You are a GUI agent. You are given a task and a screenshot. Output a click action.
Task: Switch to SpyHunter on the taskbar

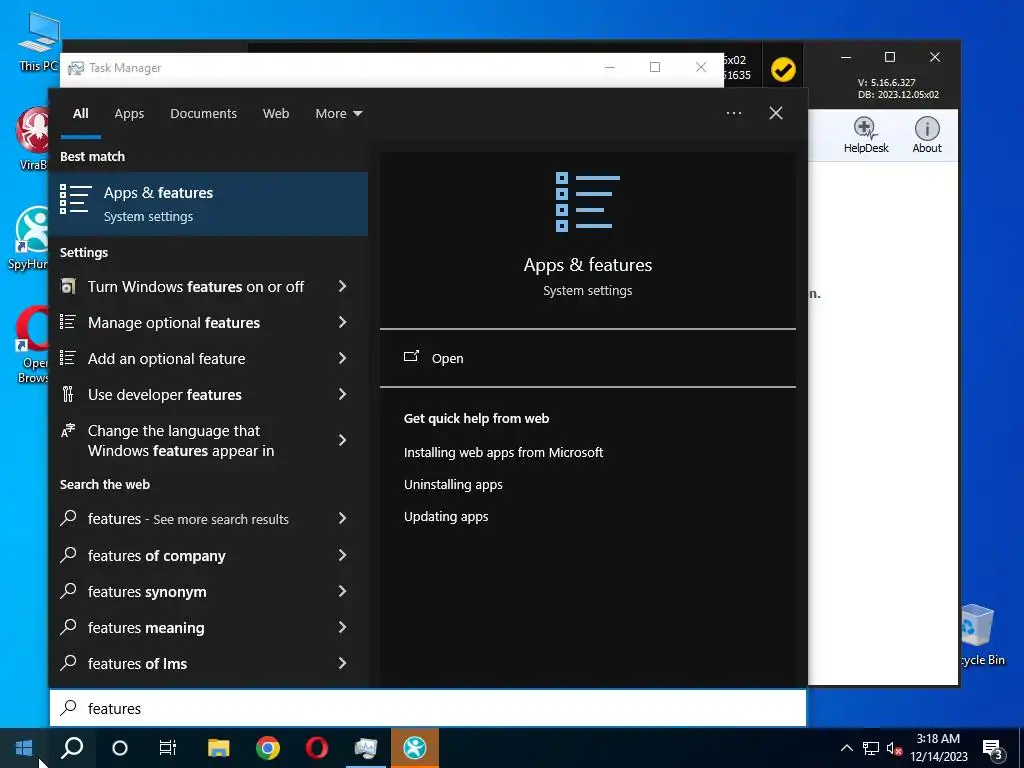(x=415, y=748)
